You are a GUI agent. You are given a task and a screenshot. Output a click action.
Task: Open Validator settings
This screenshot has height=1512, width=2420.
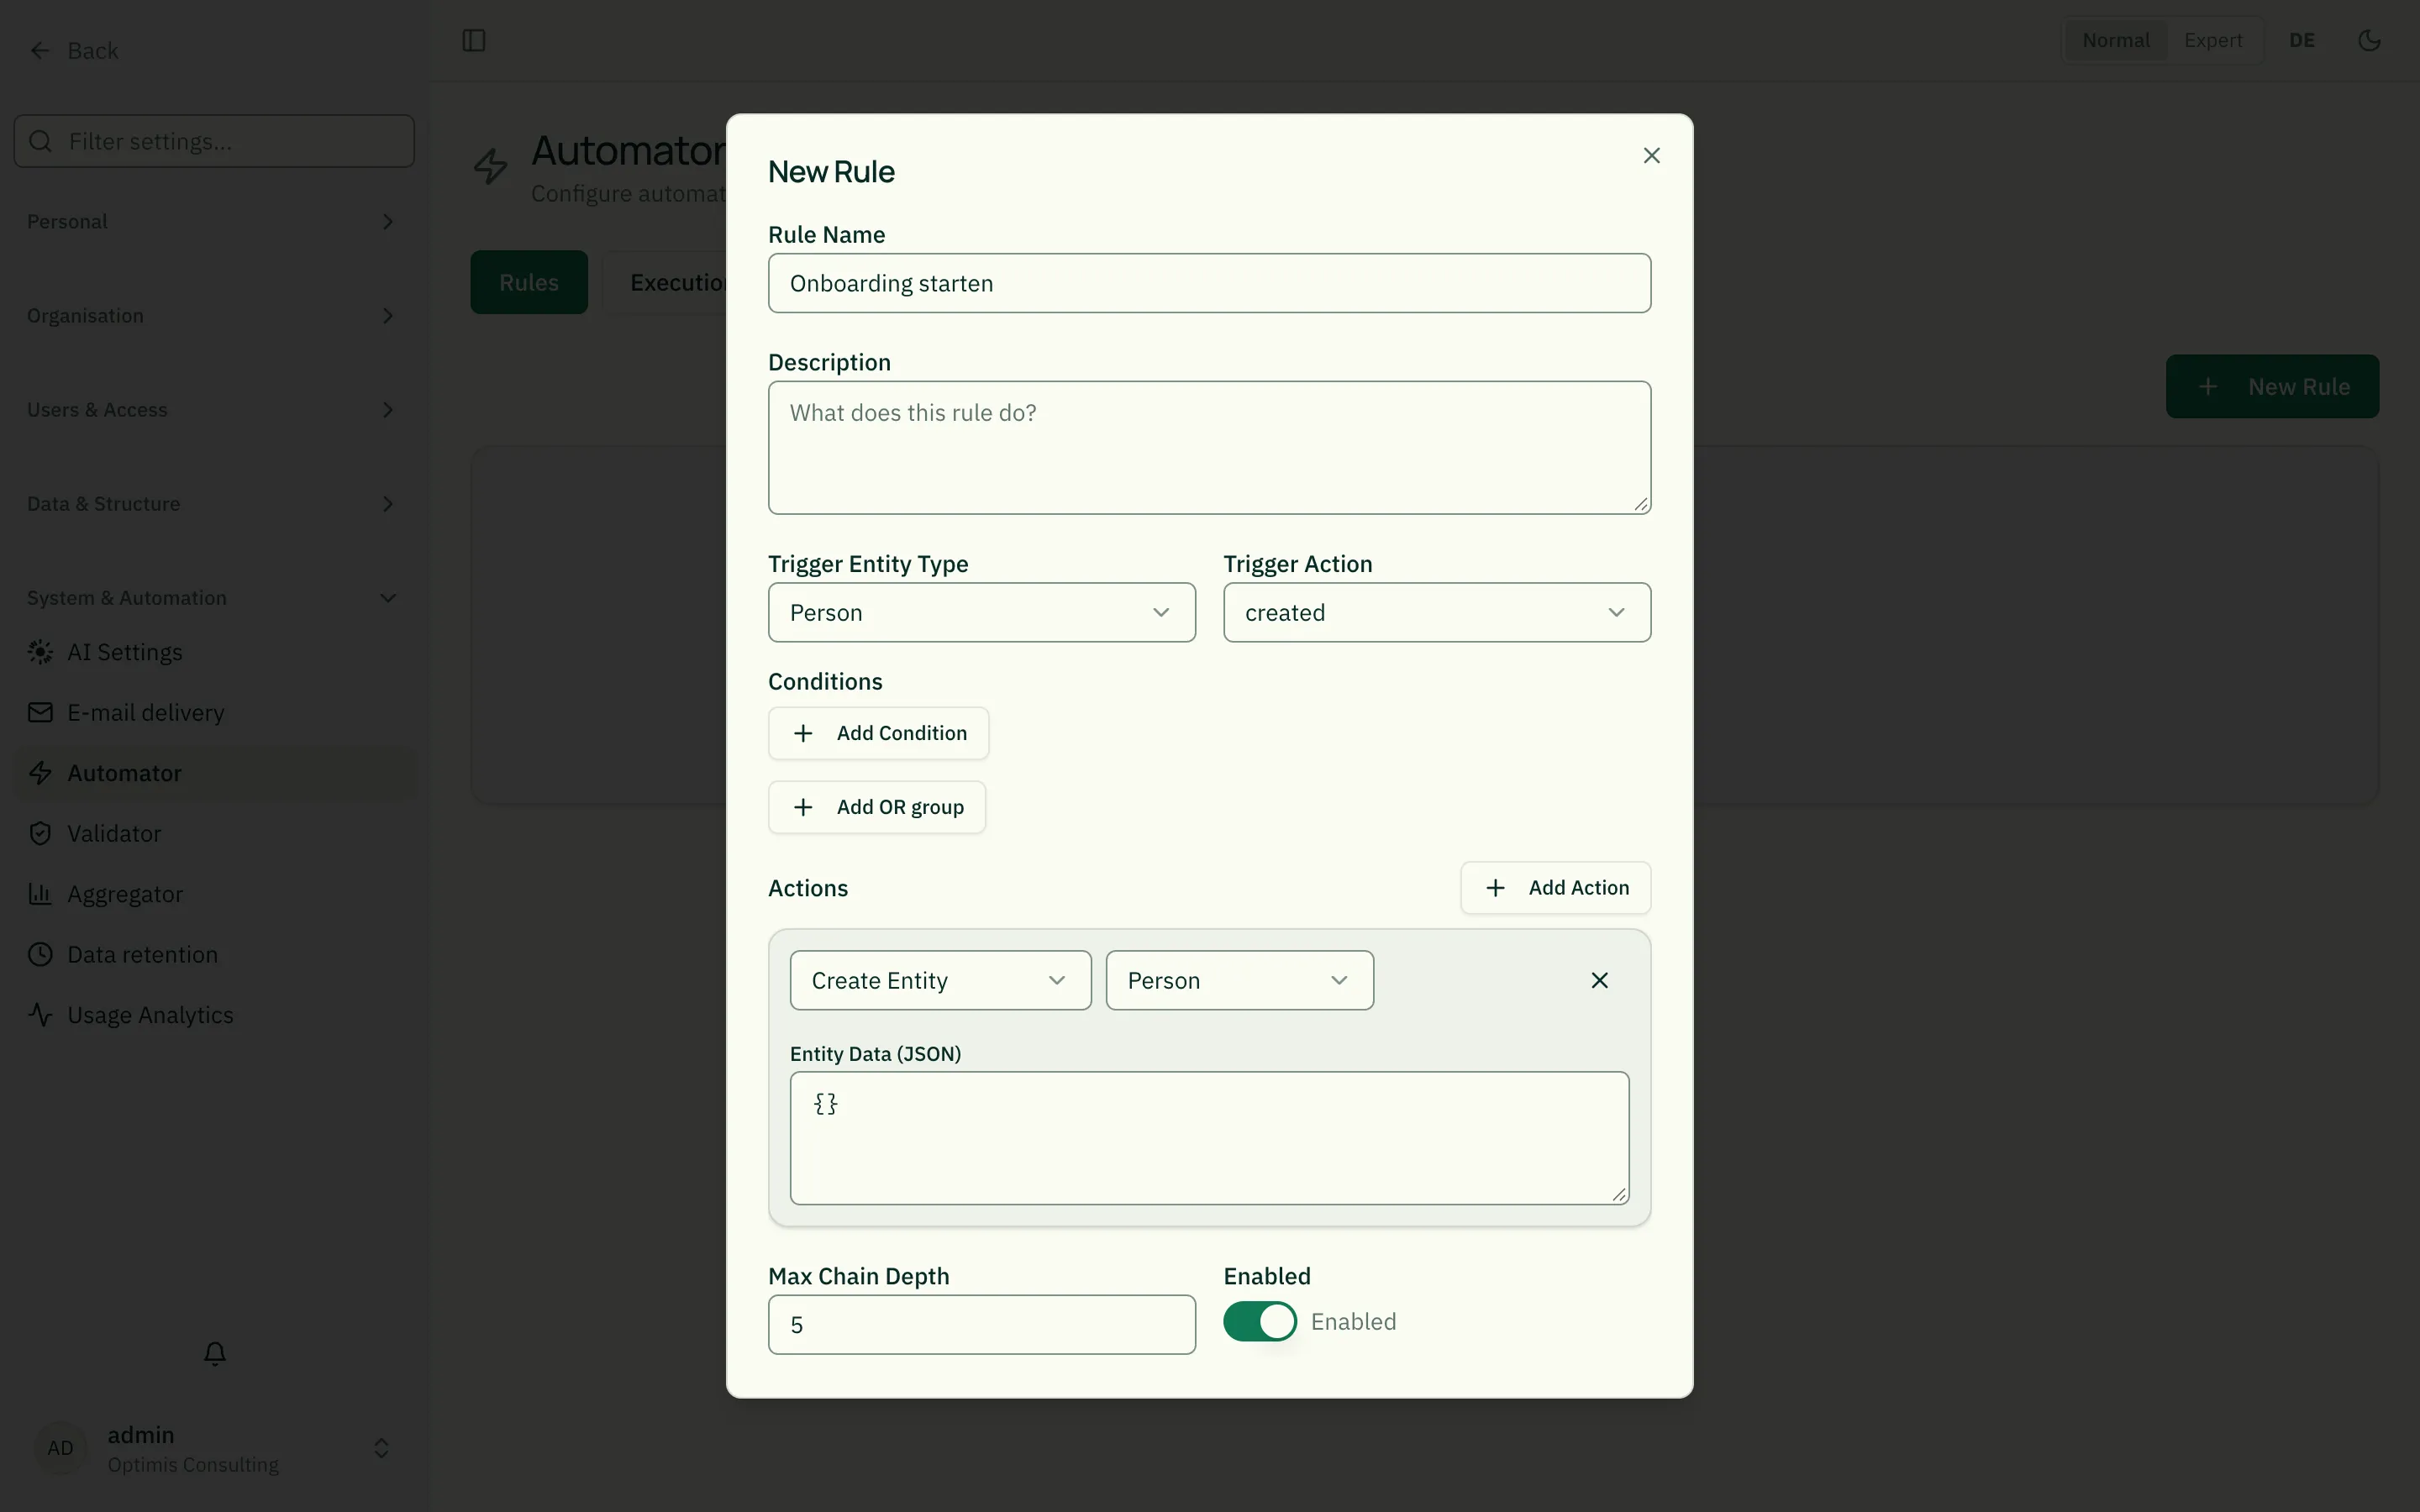coord(215,834)
